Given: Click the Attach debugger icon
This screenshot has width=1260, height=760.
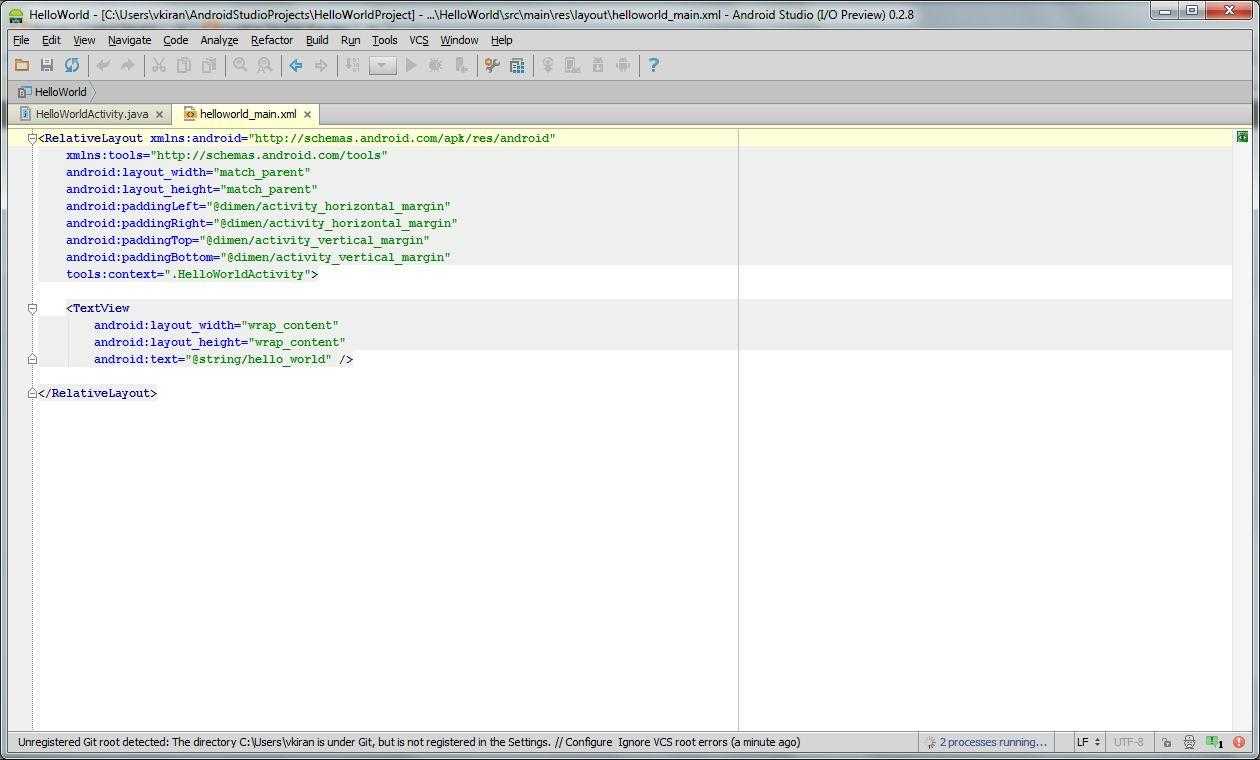Looking at the screenshot, I should click(x=460, y=65).
